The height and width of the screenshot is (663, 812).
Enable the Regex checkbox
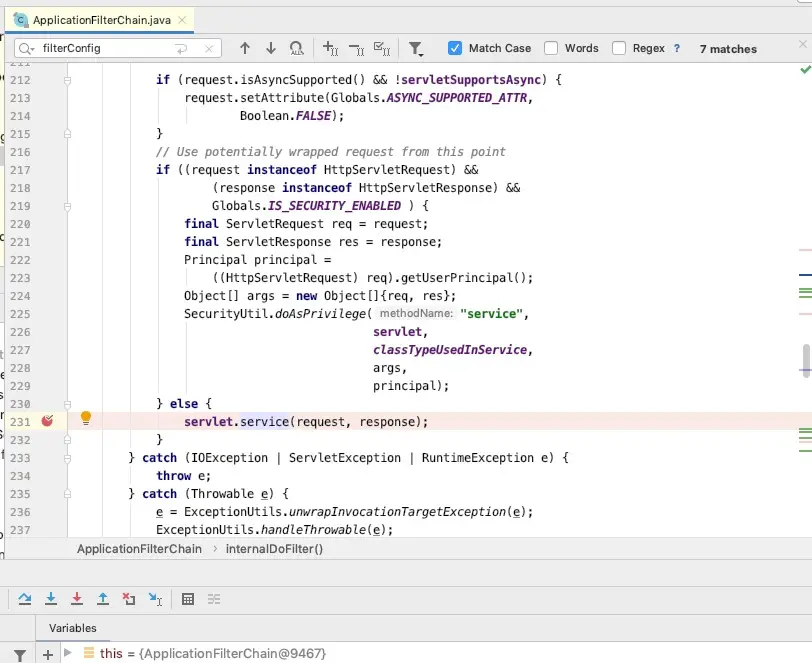619,48
